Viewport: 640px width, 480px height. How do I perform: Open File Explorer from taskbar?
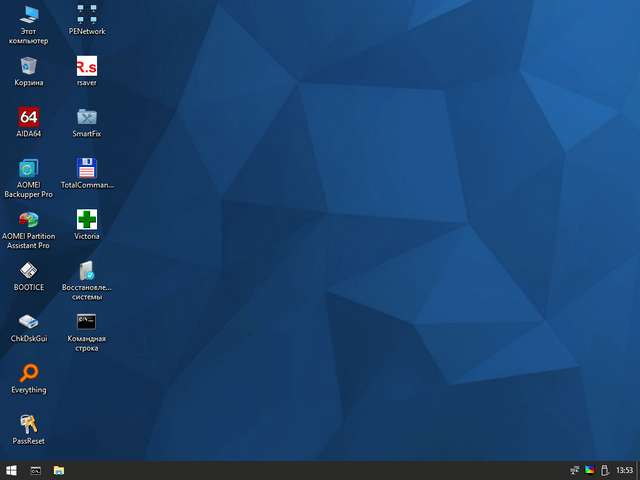[59, 471]
